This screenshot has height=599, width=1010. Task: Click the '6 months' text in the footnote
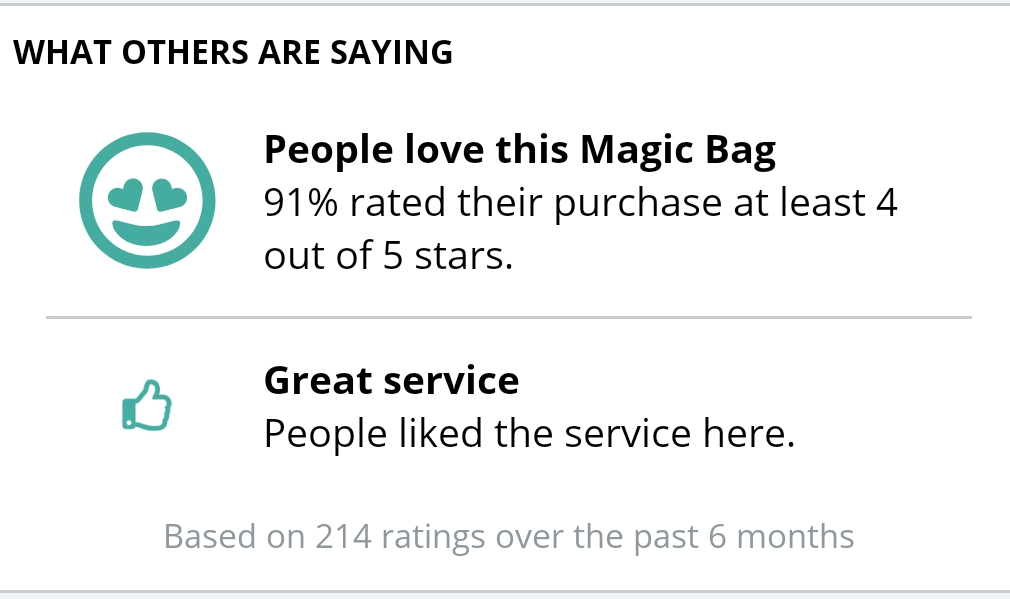[781, 537]
